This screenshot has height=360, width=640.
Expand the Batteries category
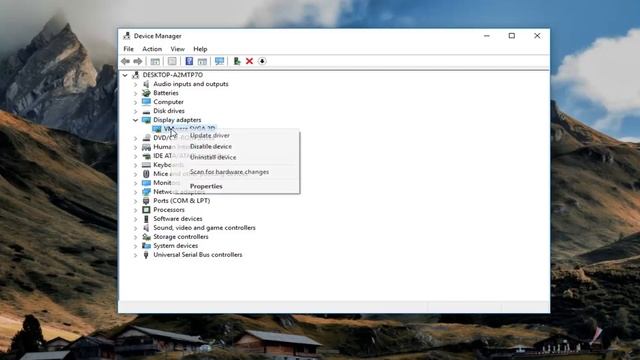click(136, 93)
